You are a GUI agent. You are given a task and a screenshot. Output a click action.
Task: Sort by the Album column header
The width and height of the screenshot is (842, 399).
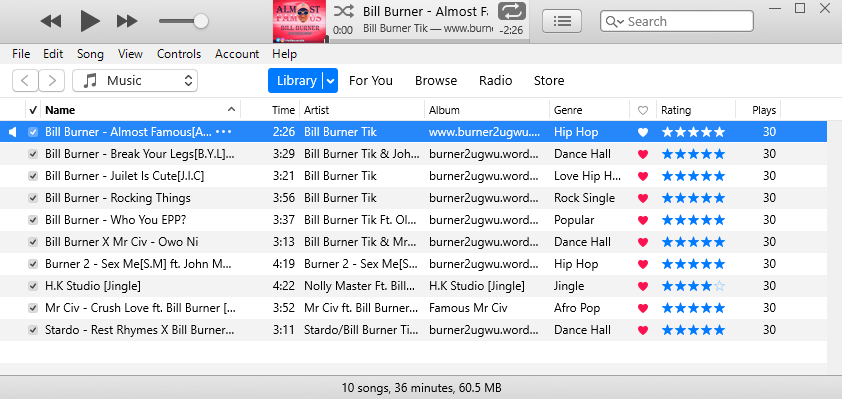pyautogui.click(x=487, y=110)
